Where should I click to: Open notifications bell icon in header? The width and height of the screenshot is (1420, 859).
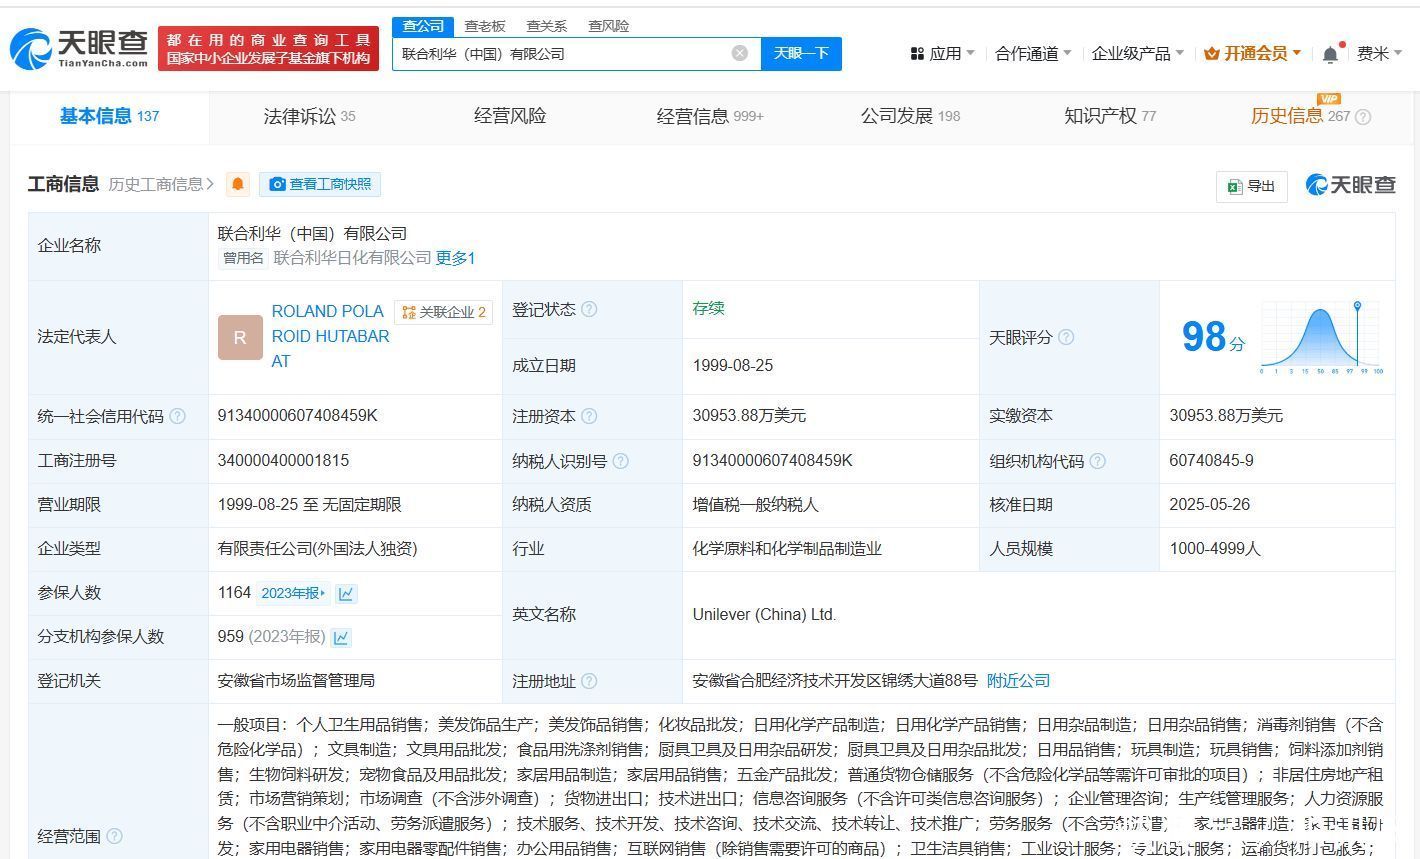point(1330,54)
